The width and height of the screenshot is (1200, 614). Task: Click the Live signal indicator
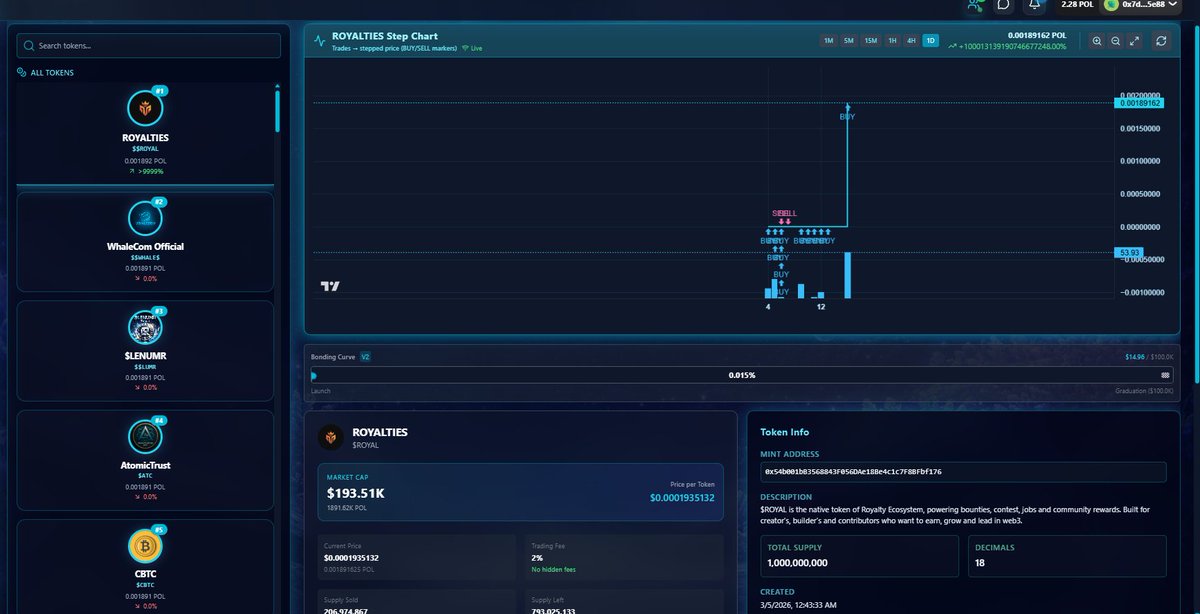[470, 48]
